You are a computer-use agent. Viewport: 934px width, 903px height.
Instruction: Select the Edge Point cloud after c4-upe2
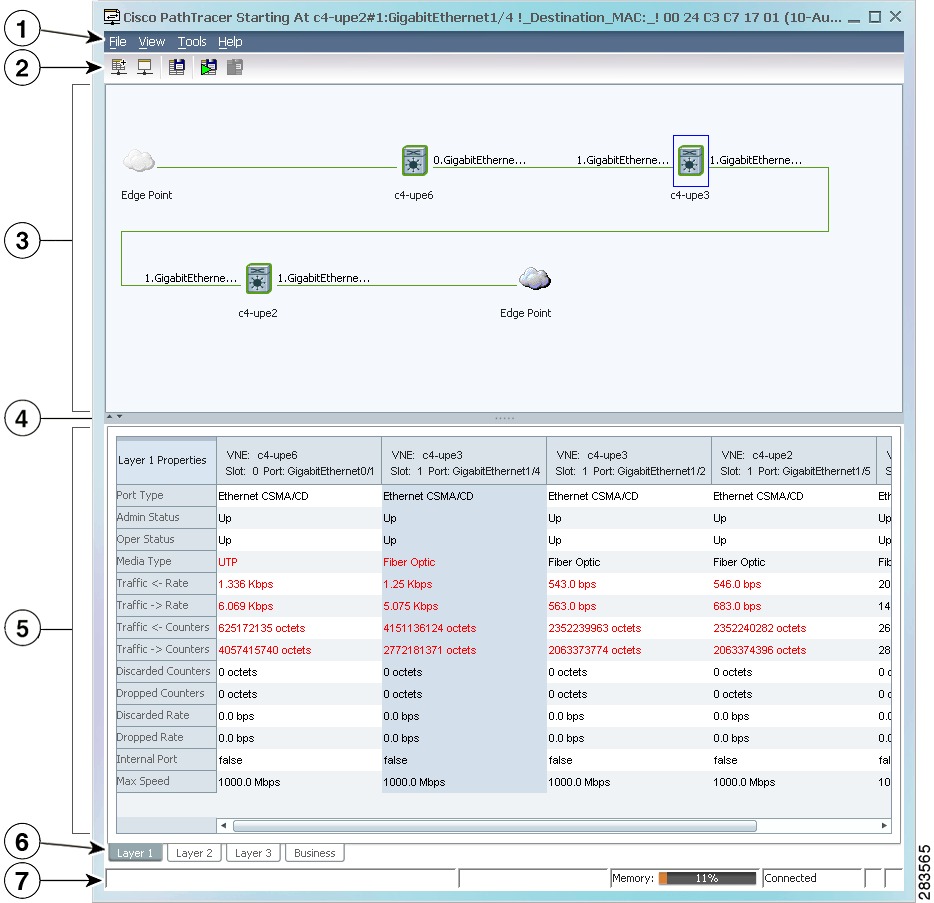(x=535, y=279)
